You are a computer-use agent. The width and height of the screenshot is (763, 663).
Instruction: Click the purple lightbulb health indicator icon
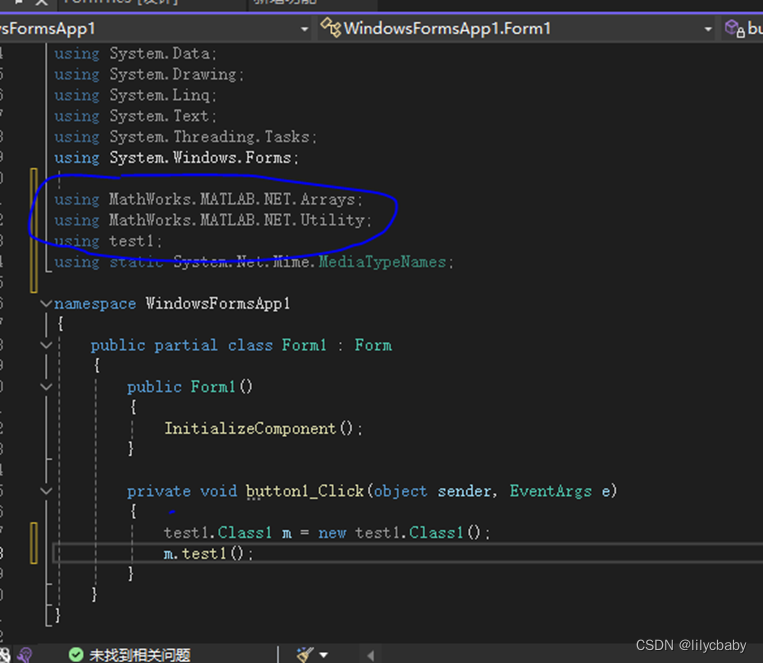point(24,655)
